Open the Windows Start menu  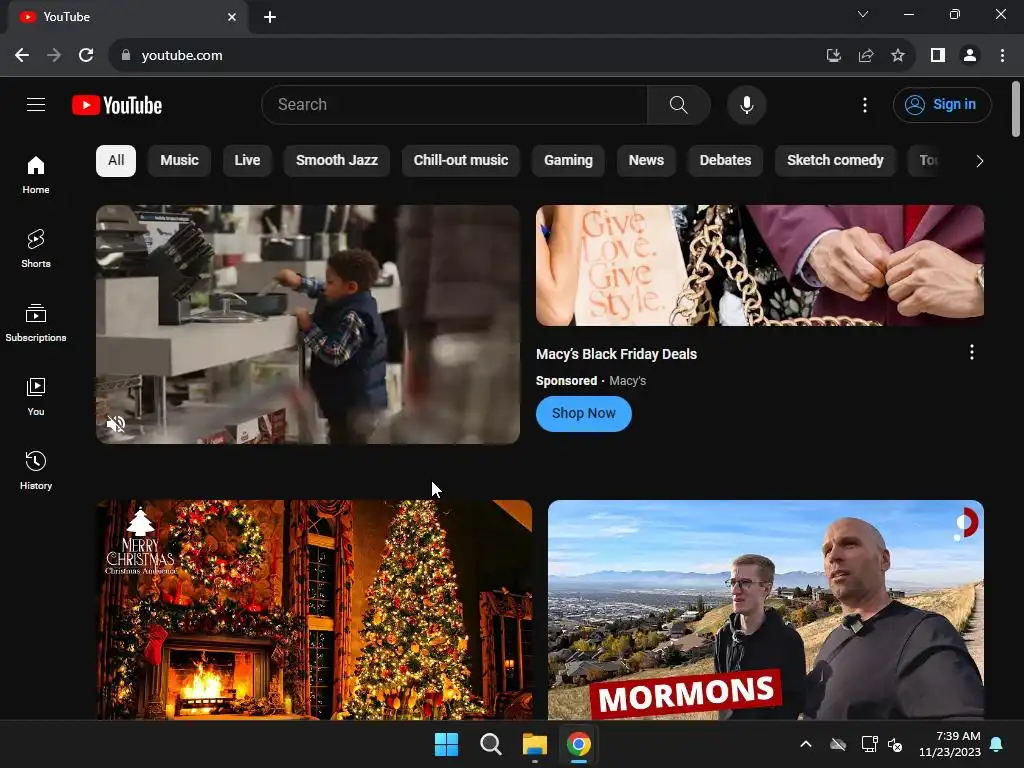(447, 744)
